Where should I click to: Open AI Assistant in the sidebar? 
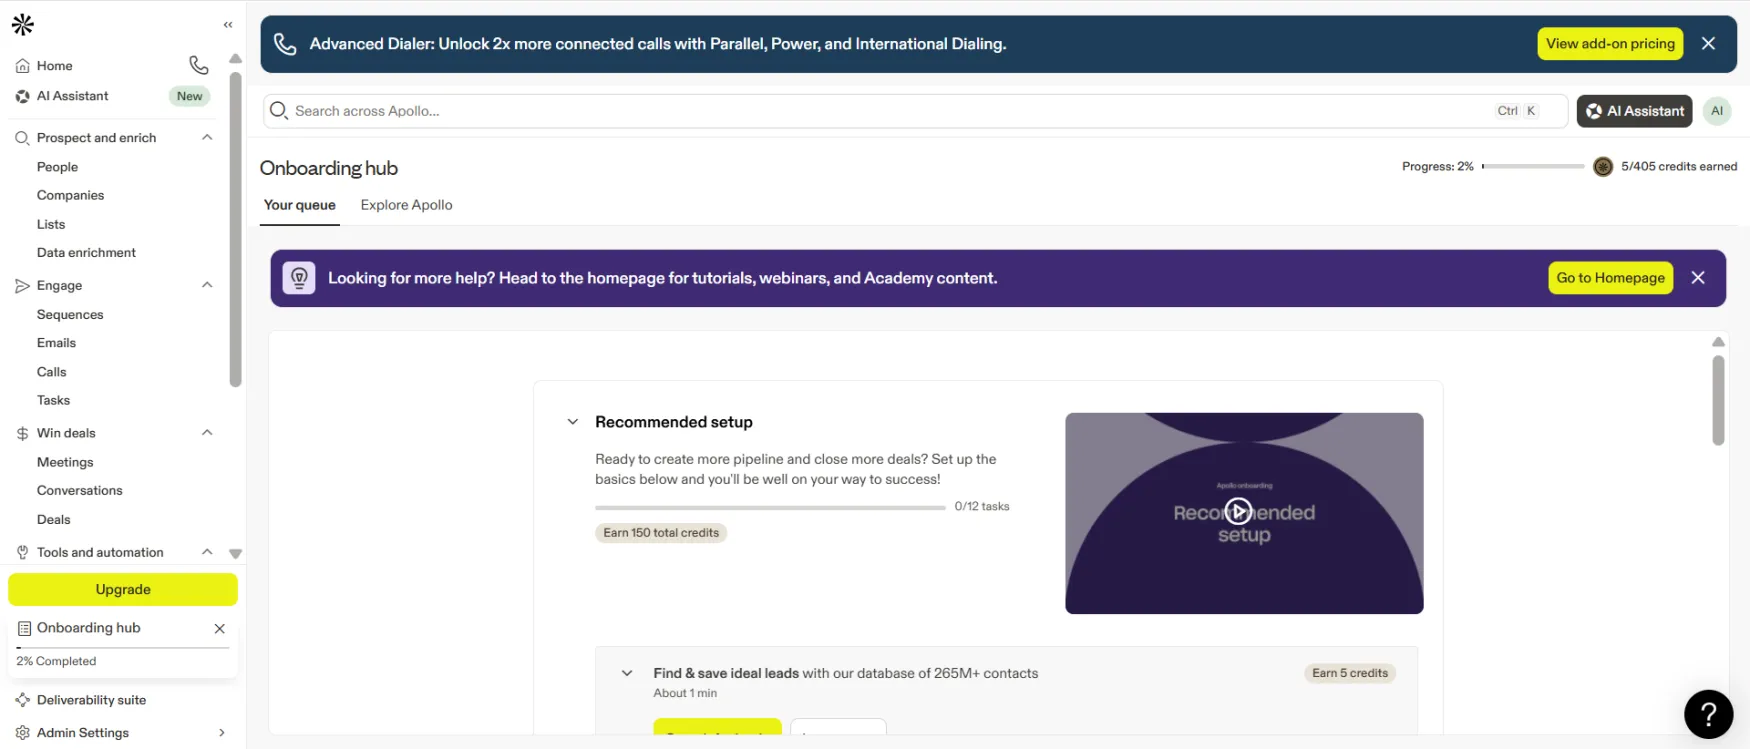coord(72,96)
